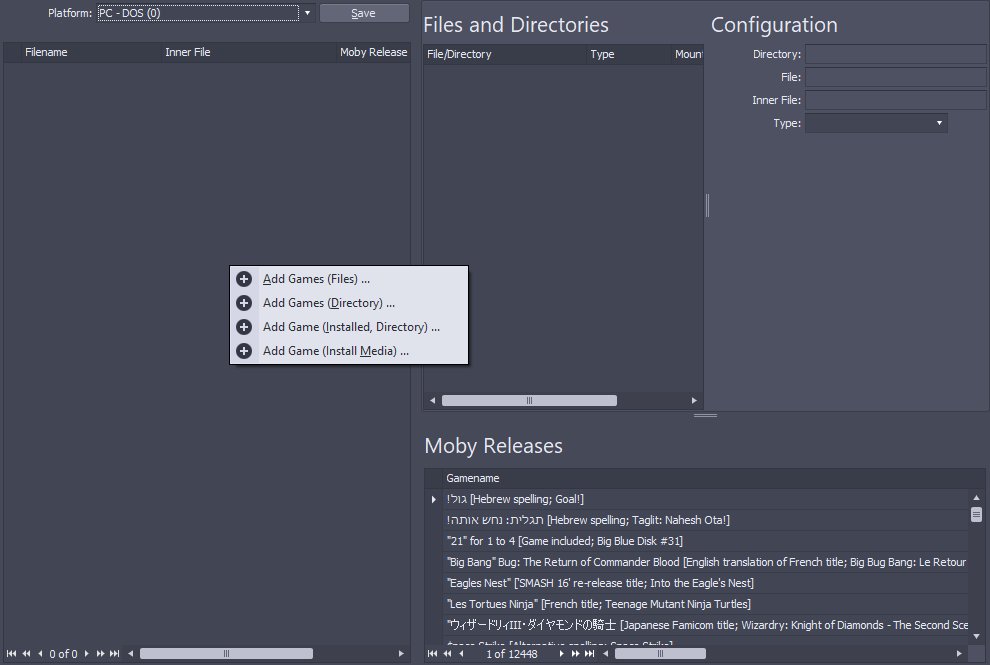Click Moby Releases vertical scrollbar thumb
Viewport: 990px width, 665px height.
976,514
